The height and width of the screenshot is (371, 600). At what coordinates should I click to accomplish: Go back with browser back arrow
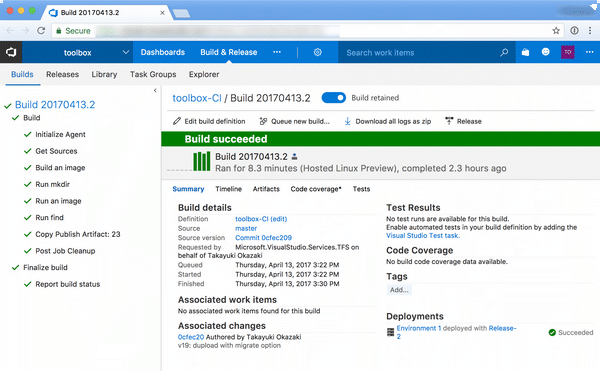click(10, 31)
